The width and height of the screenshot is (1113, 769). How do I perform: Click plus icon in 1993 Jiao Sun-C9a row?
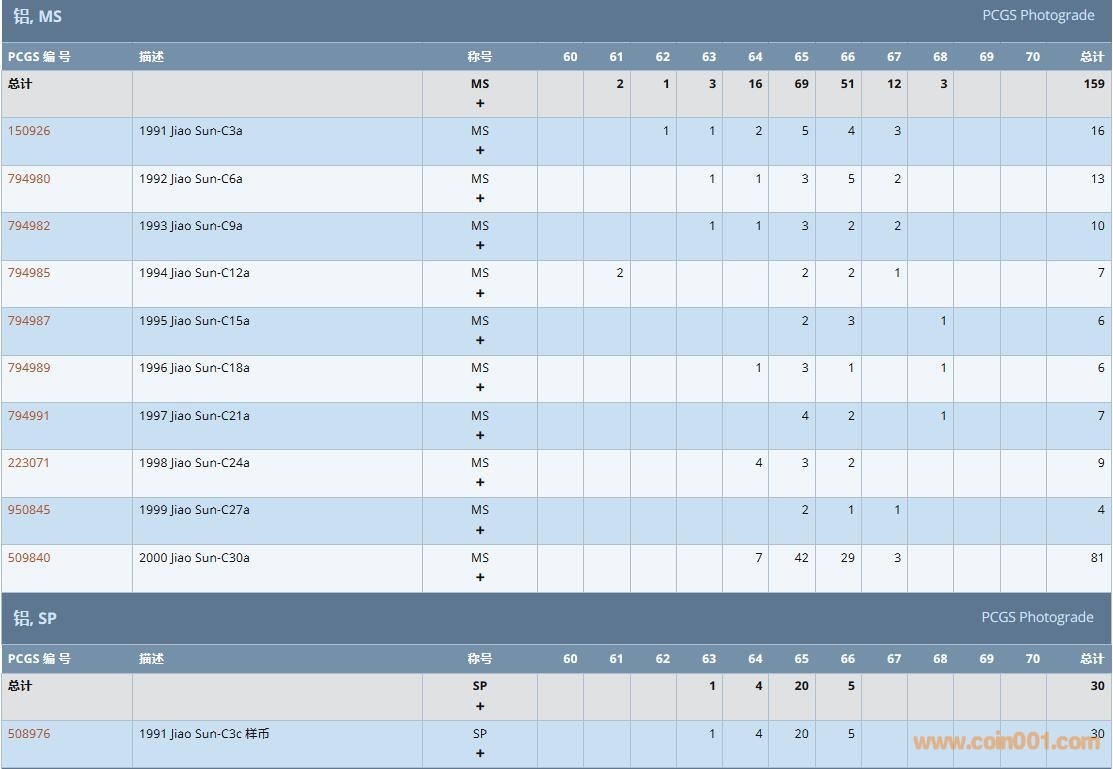[480, 245]
